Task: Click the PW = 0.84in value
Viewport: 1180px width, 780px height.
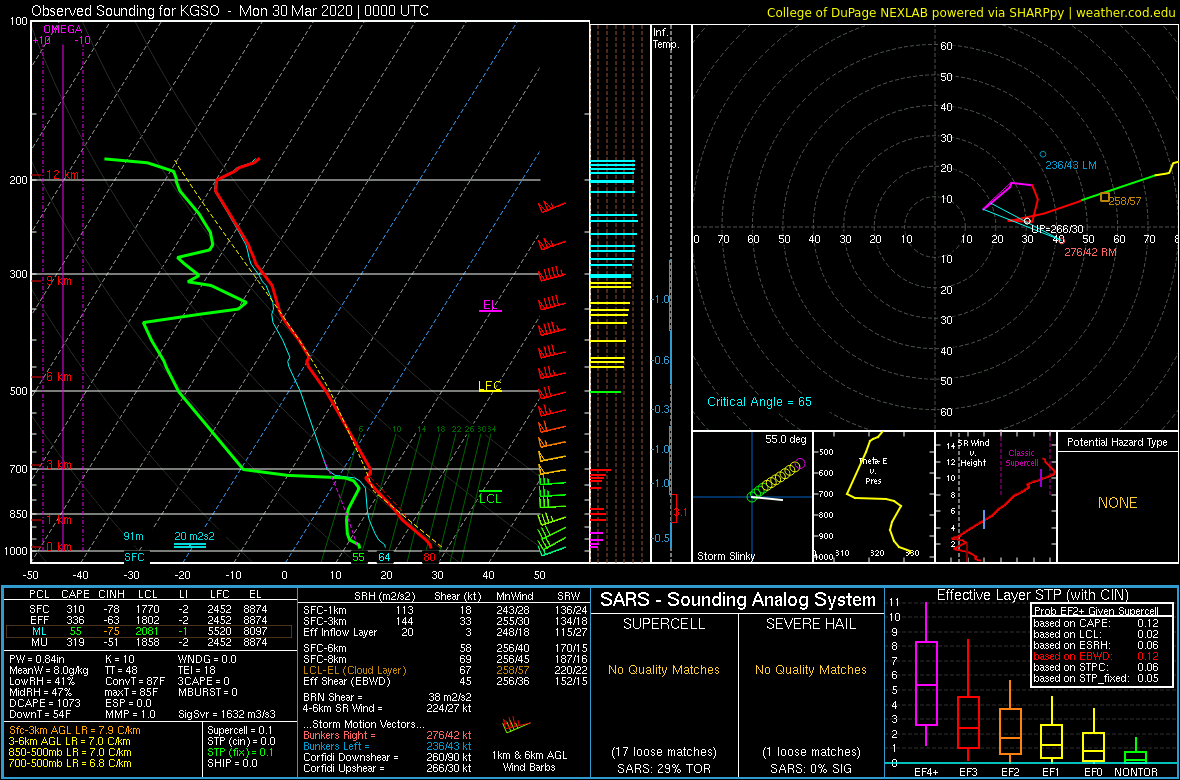Action: 35,661
